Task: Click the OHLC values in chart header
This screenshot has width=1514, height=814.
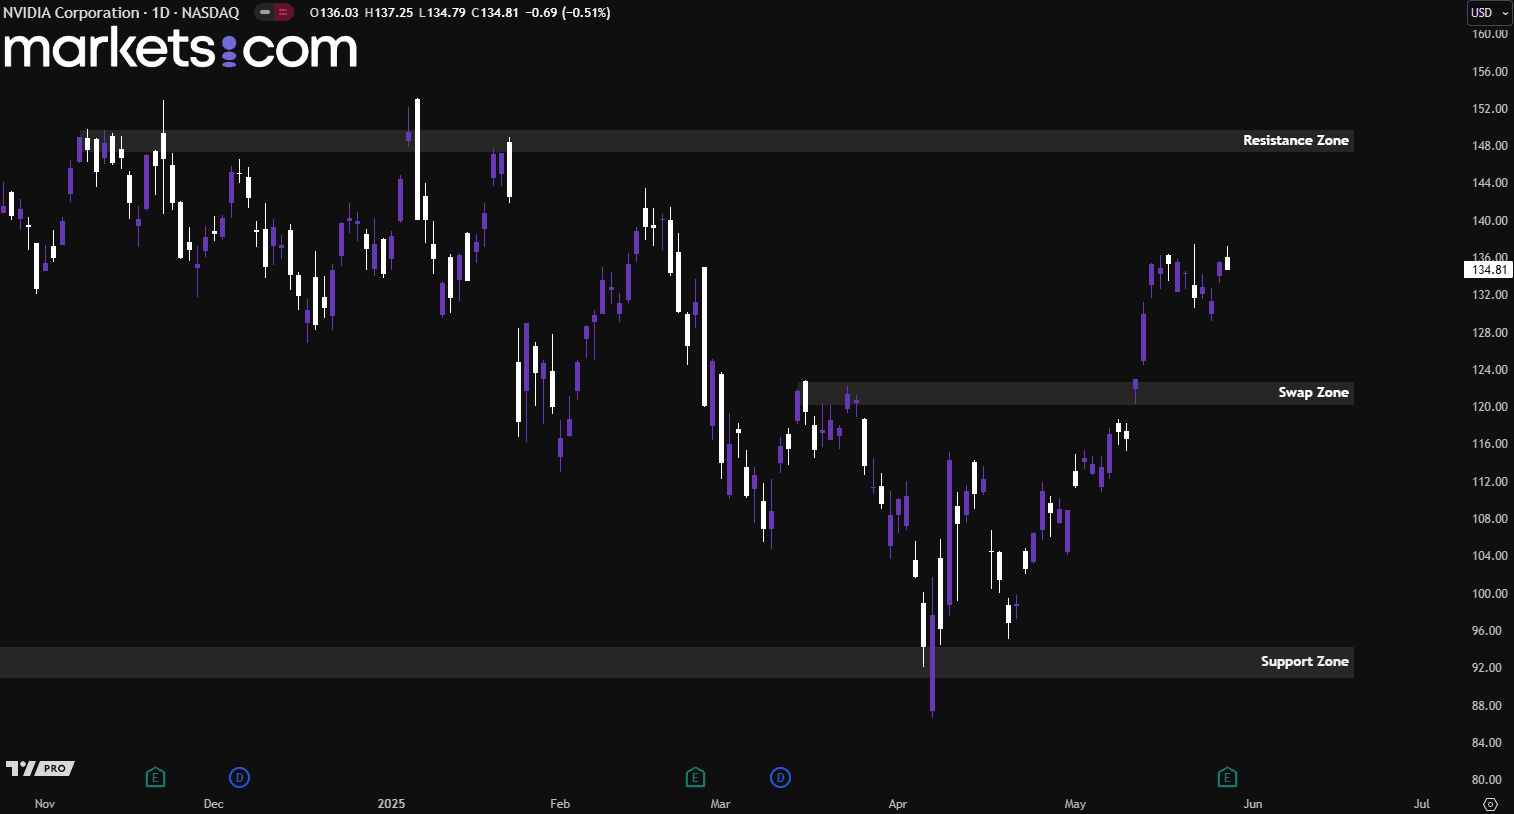Action: (x=460, y=13)
